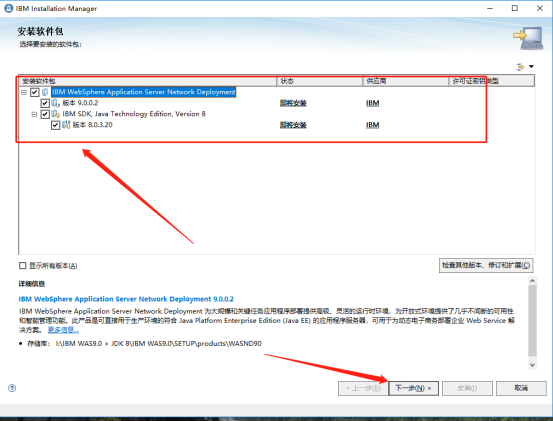Click the help question mark icon
The width and height of the screenshot is (553, 421).
coord(12,388)
